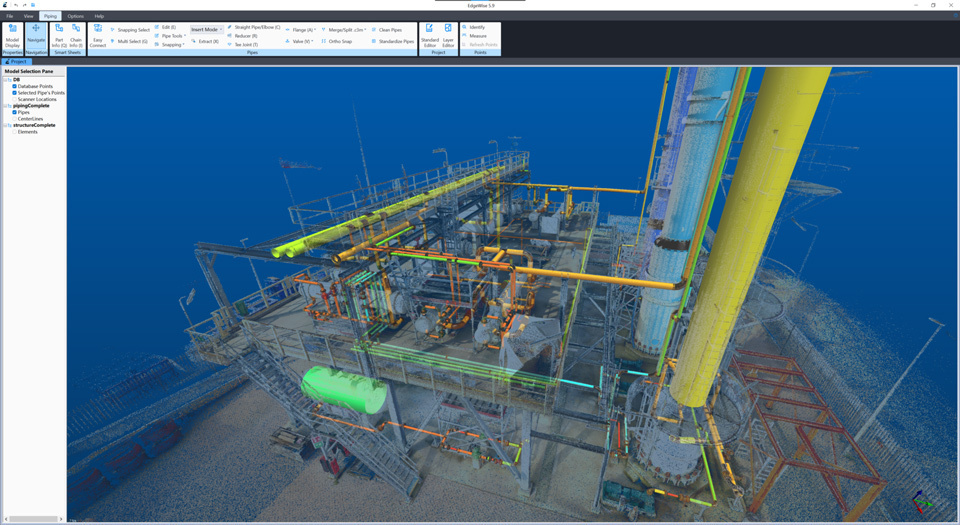
Task: Open the Layer Editor
Action: click(448, 35)
